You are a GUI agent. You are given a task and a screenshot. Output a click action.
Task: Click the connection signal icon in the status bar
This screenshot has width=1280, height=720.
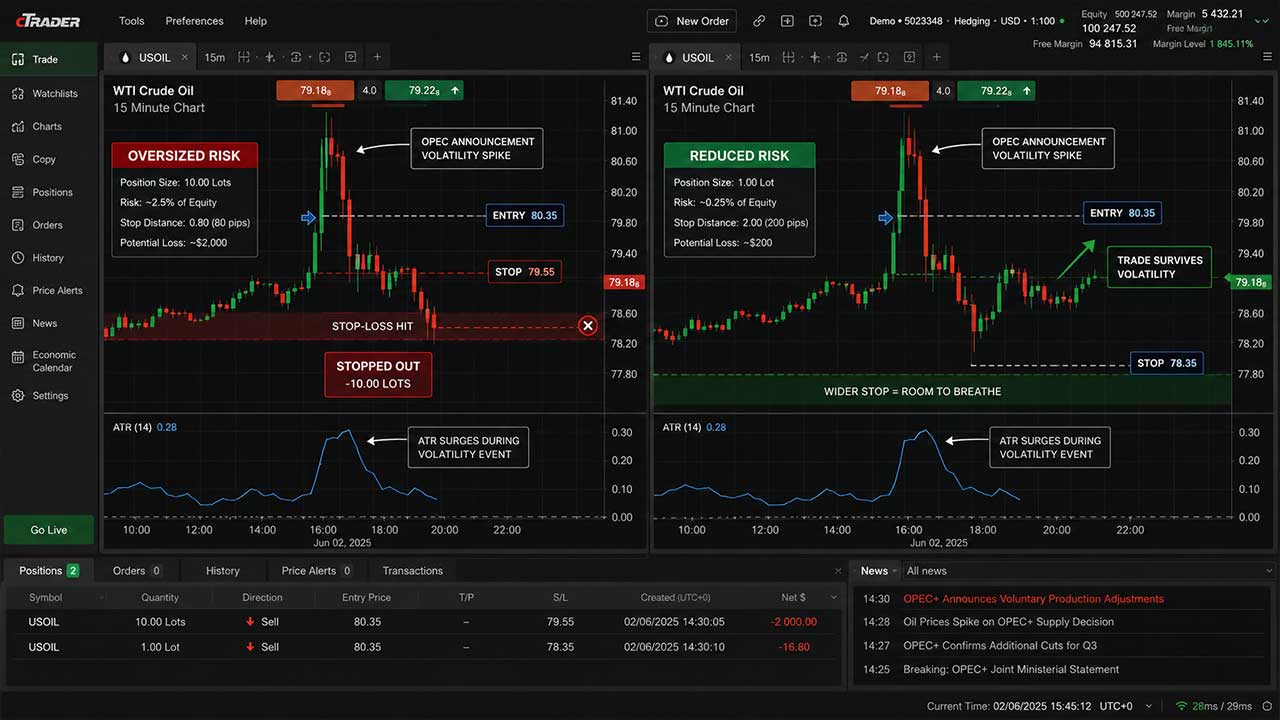(1182, 706)
